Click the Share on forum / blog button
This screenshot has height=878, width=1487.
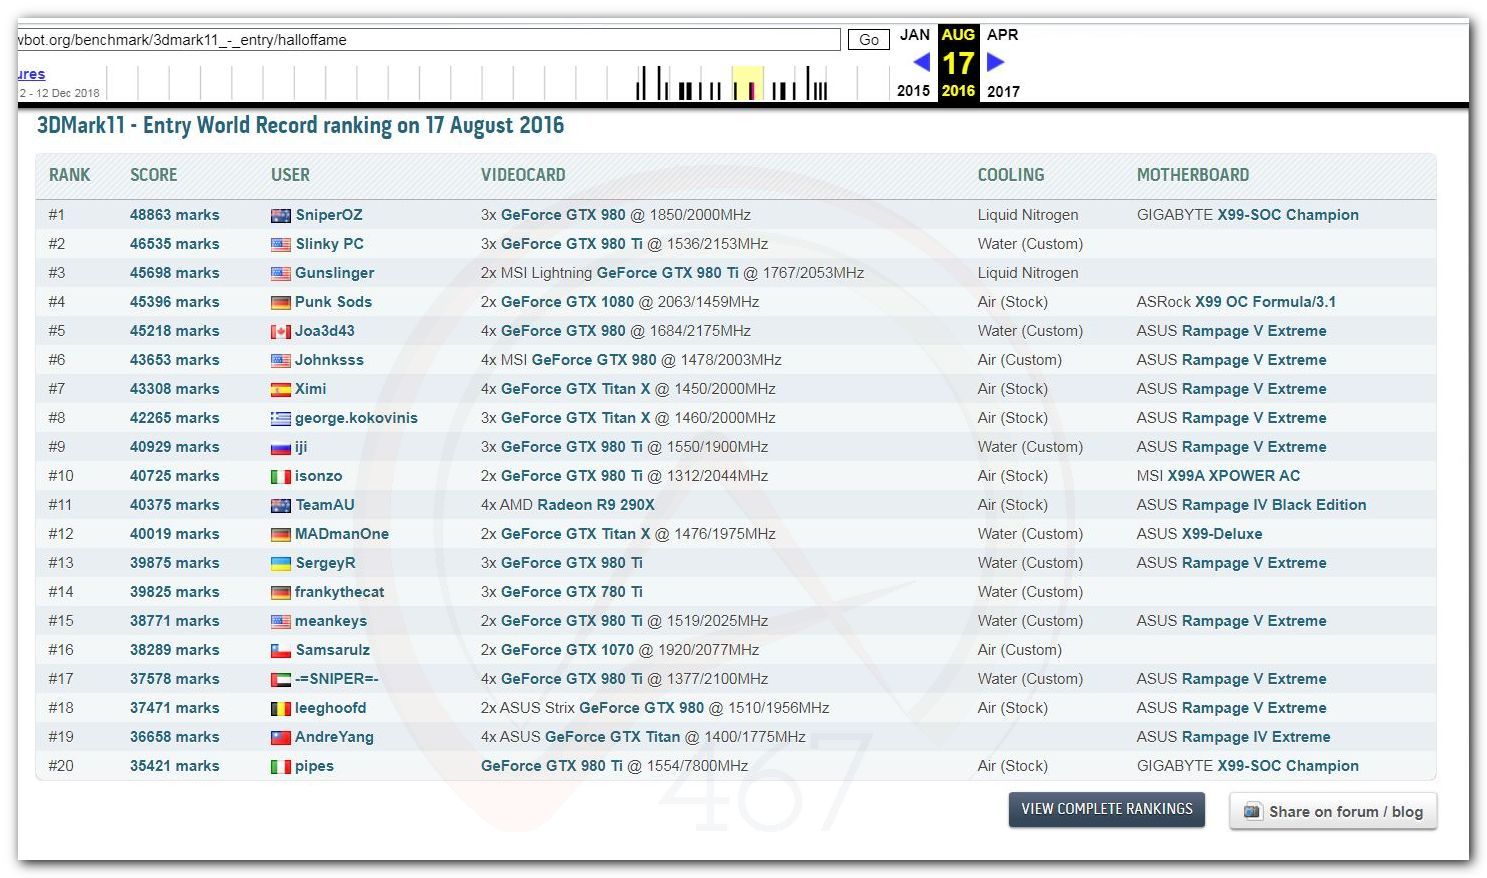click(x=1333, y=812)
